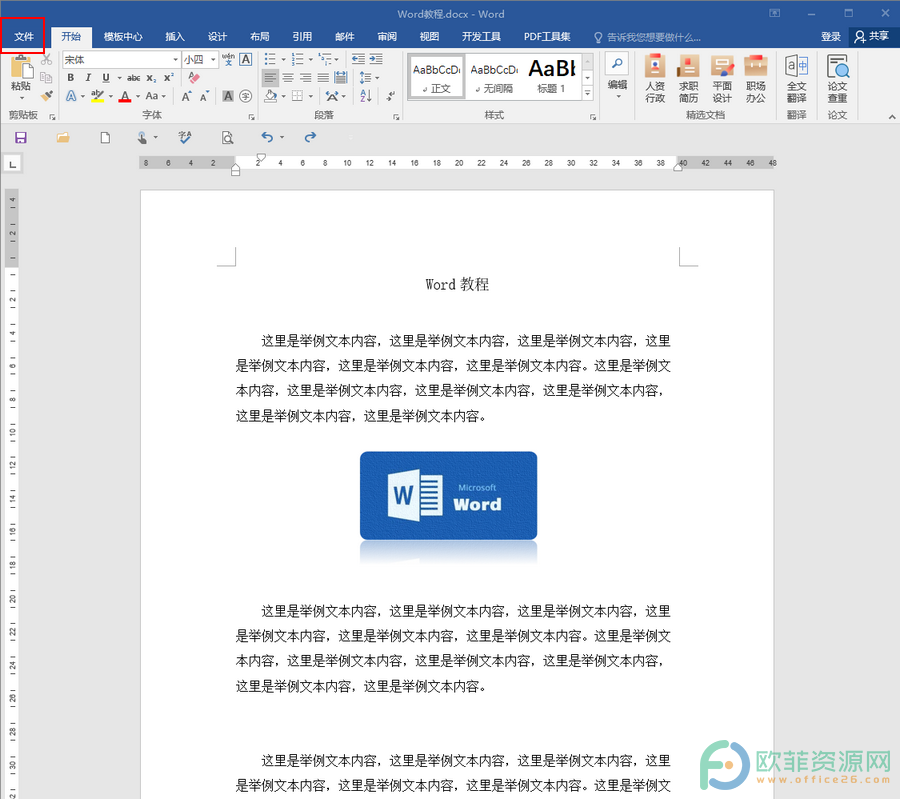The width and height of the screenshot is (900, 799).
Task: Toggle subscript formatting
Action: [151, 77]
